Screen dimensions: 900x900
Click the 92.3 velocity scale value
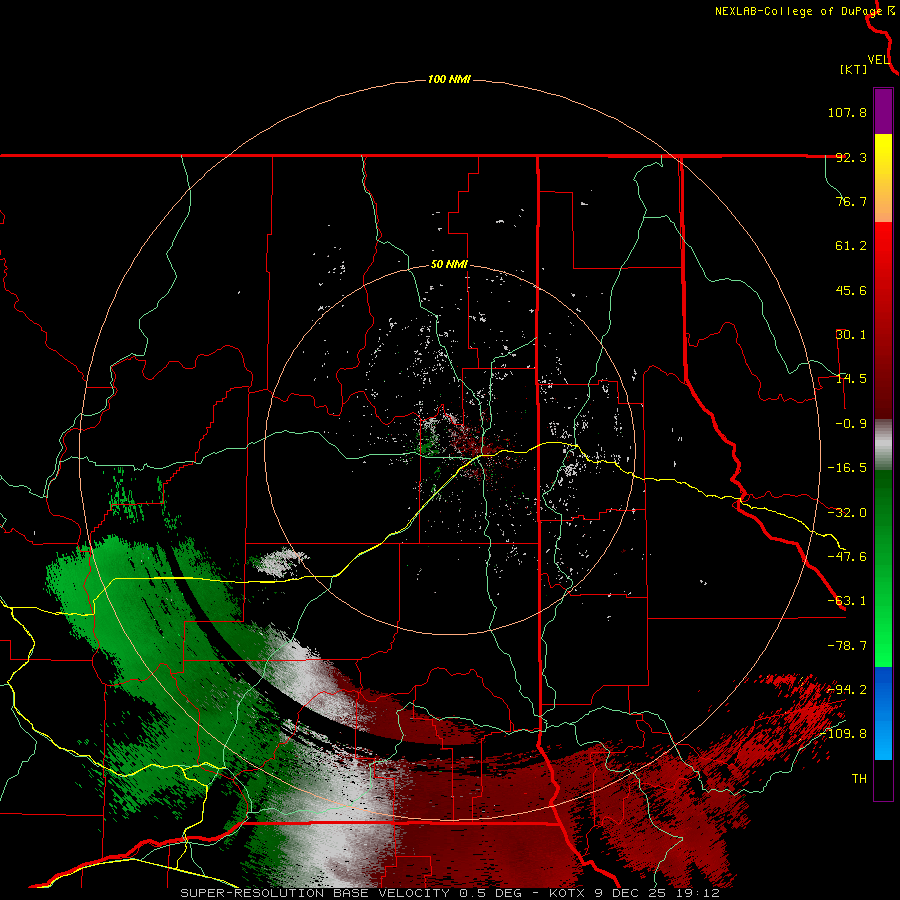tap(851, 157)
